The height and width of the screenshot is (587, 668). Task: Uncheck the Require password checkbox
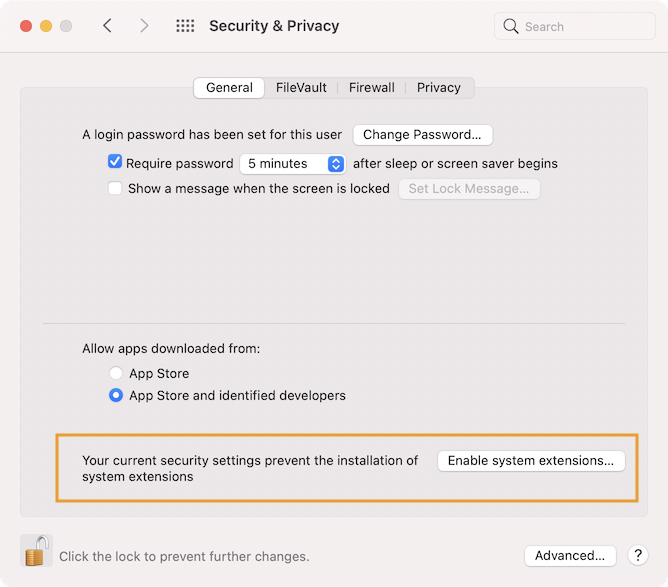[115, 162]
